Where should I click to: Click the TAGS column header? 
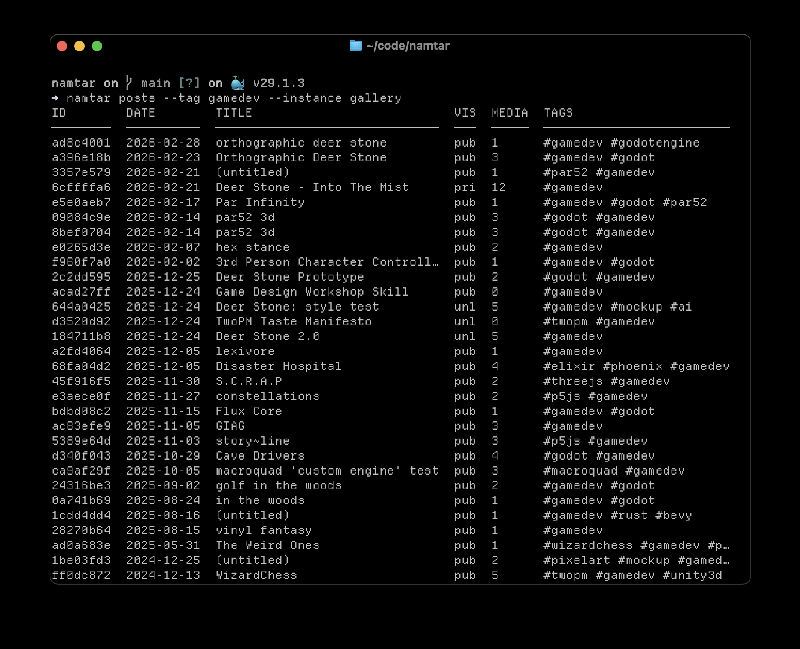(558, 113)
